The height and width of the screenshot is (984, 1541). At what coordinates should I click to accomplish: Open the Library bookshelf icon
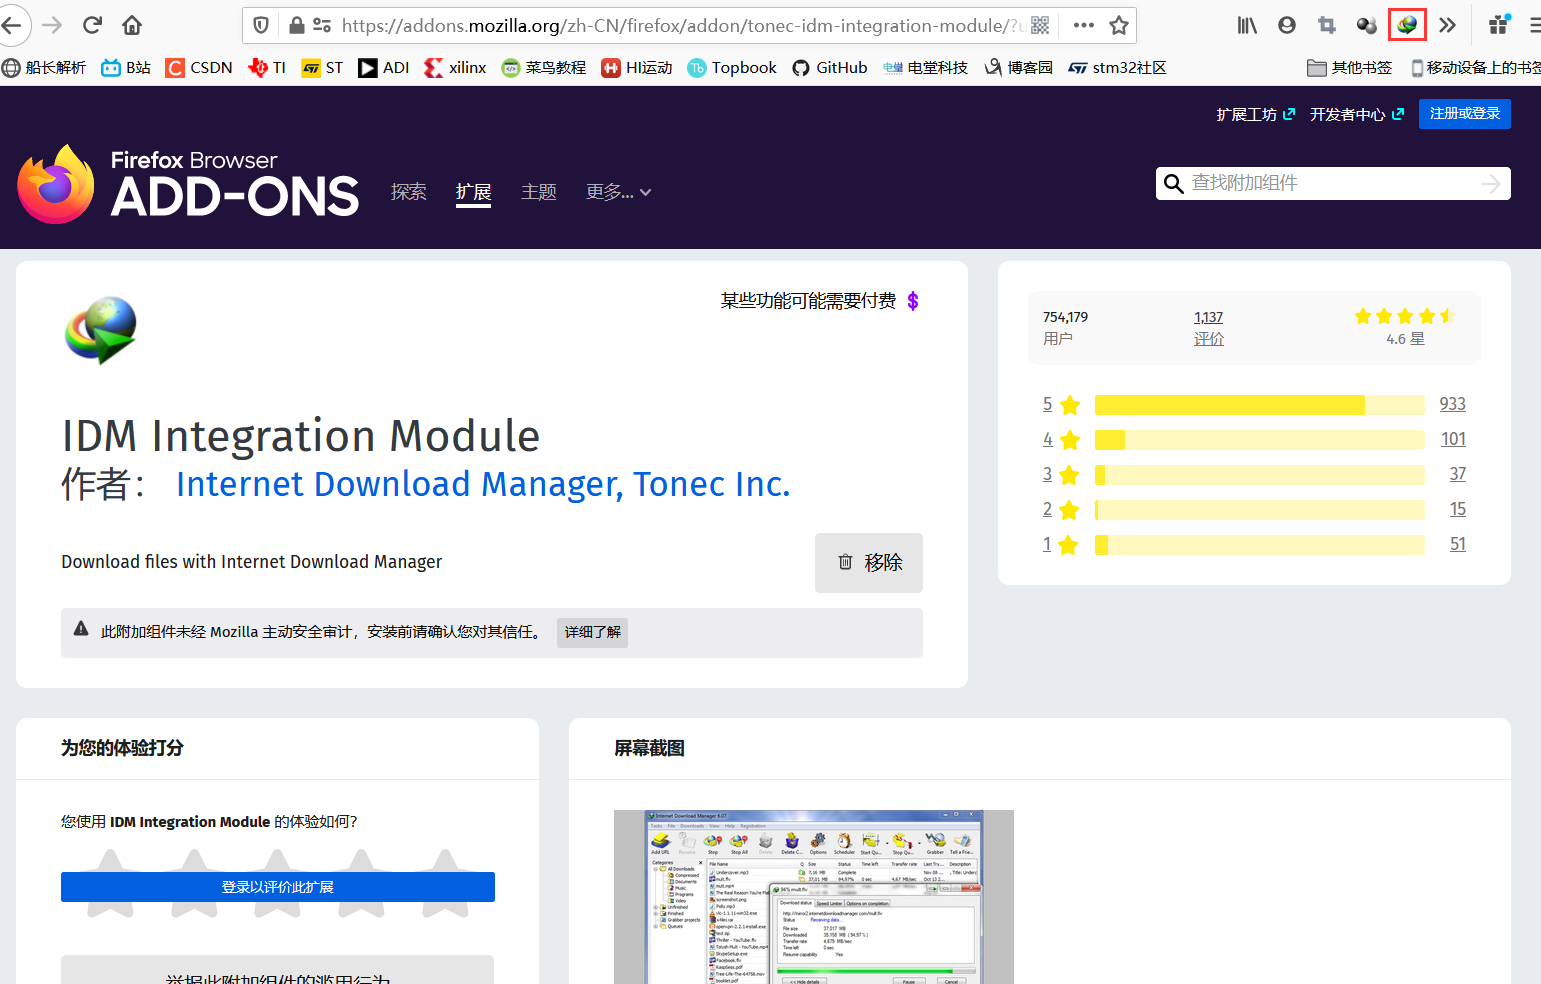[x=1247, y=25]
